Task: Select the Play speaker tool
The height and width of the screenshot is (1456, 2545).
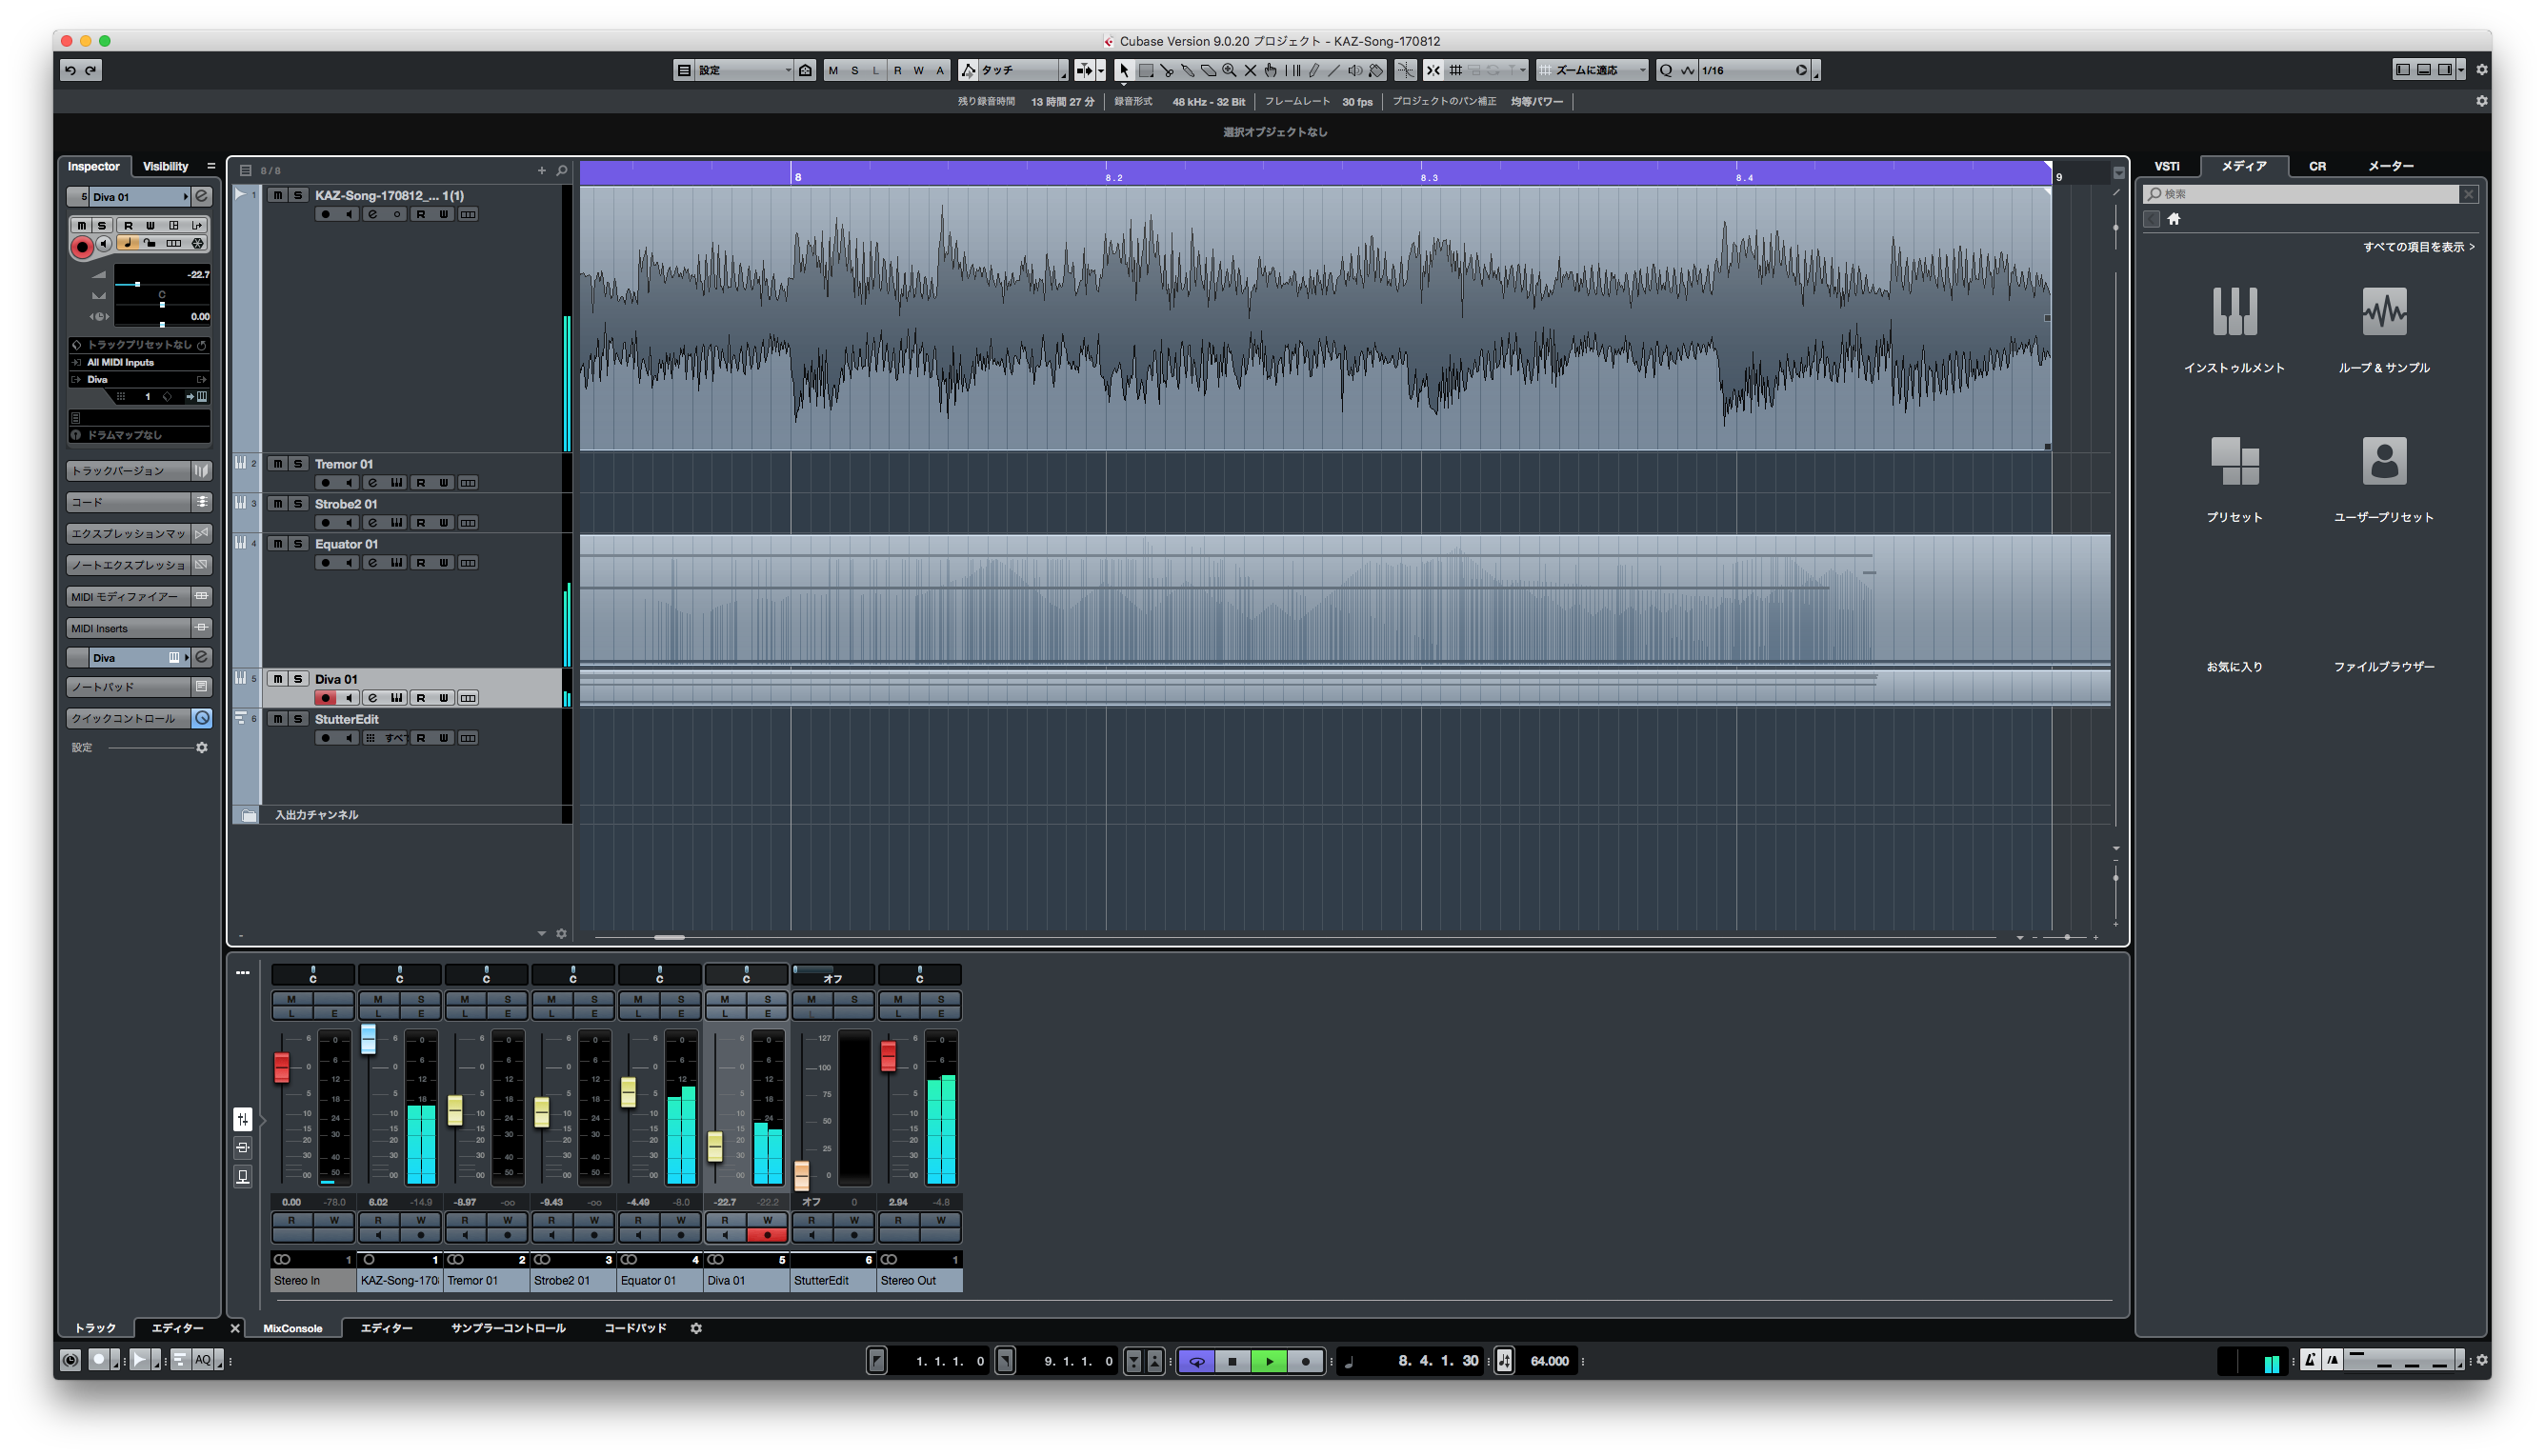Action: 1355,70
